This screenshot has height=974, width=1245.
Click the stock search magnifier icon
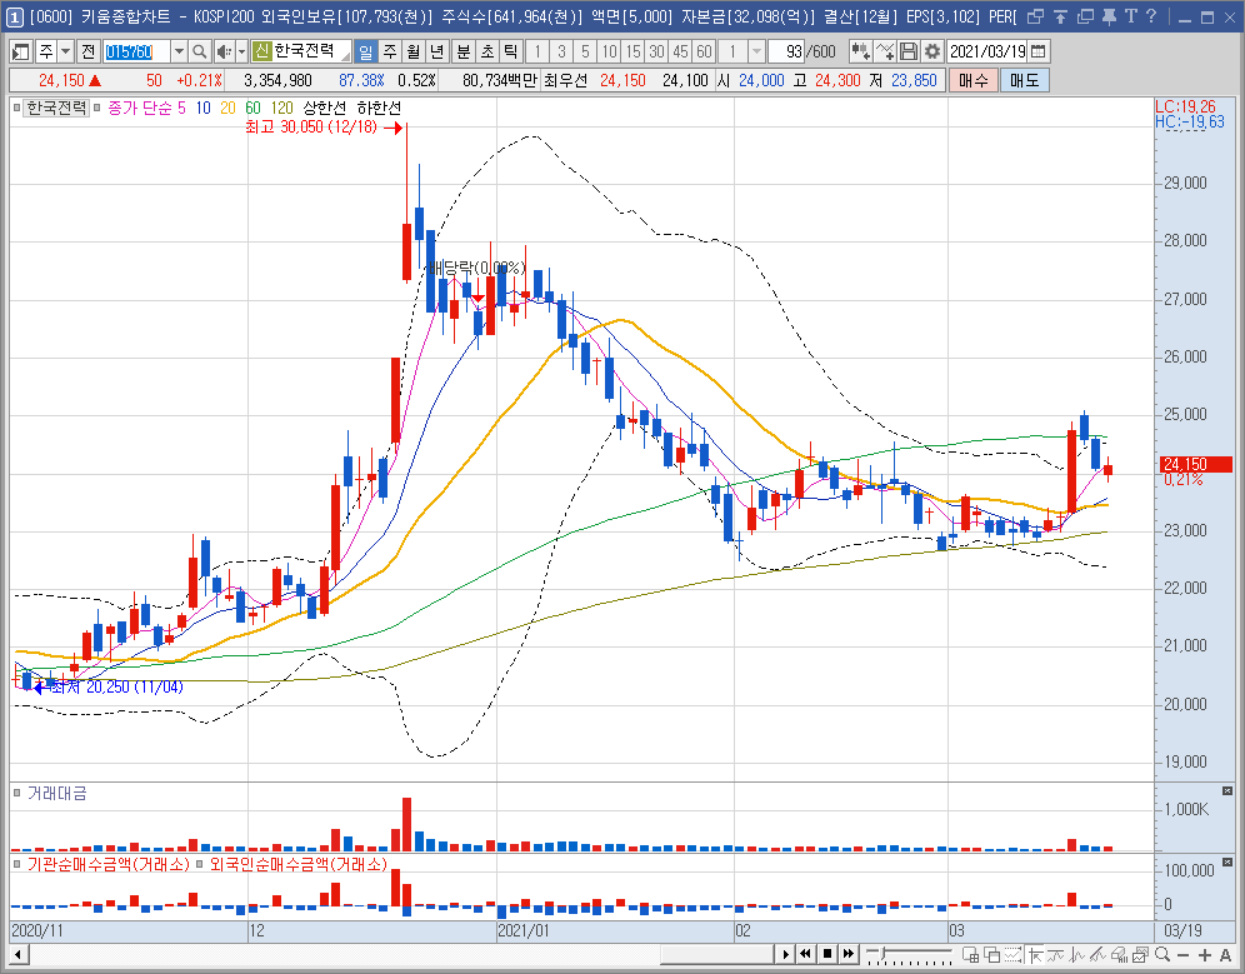(x=199, y=51)
